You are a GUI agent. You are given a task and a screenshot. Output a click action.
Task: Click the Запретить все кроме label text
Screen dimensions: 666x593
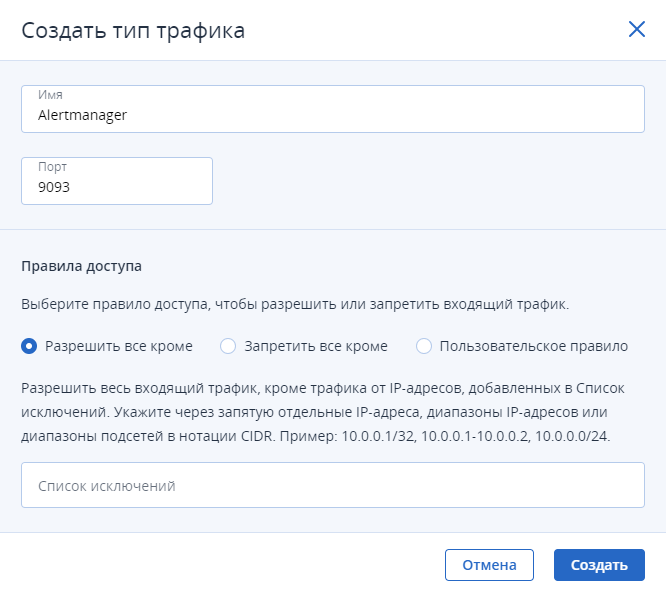pyautogui.click(x=316, y=346)
